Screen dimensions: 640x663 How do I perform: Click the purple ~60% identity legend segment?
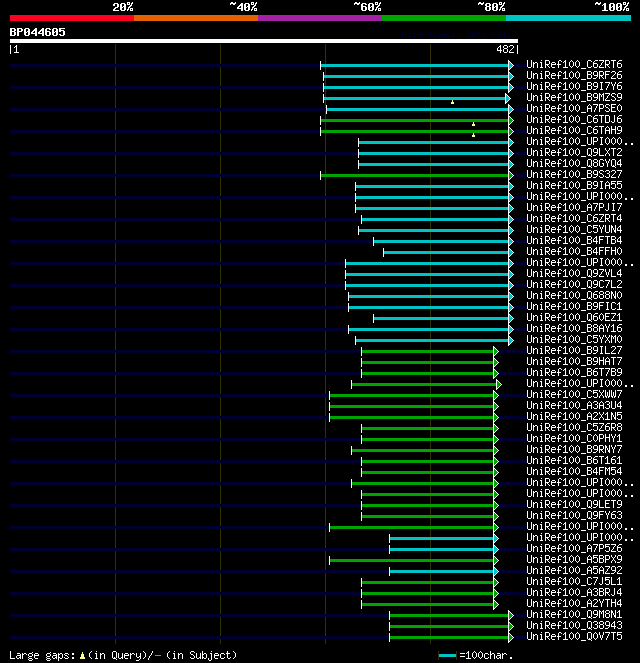[320, 18]
